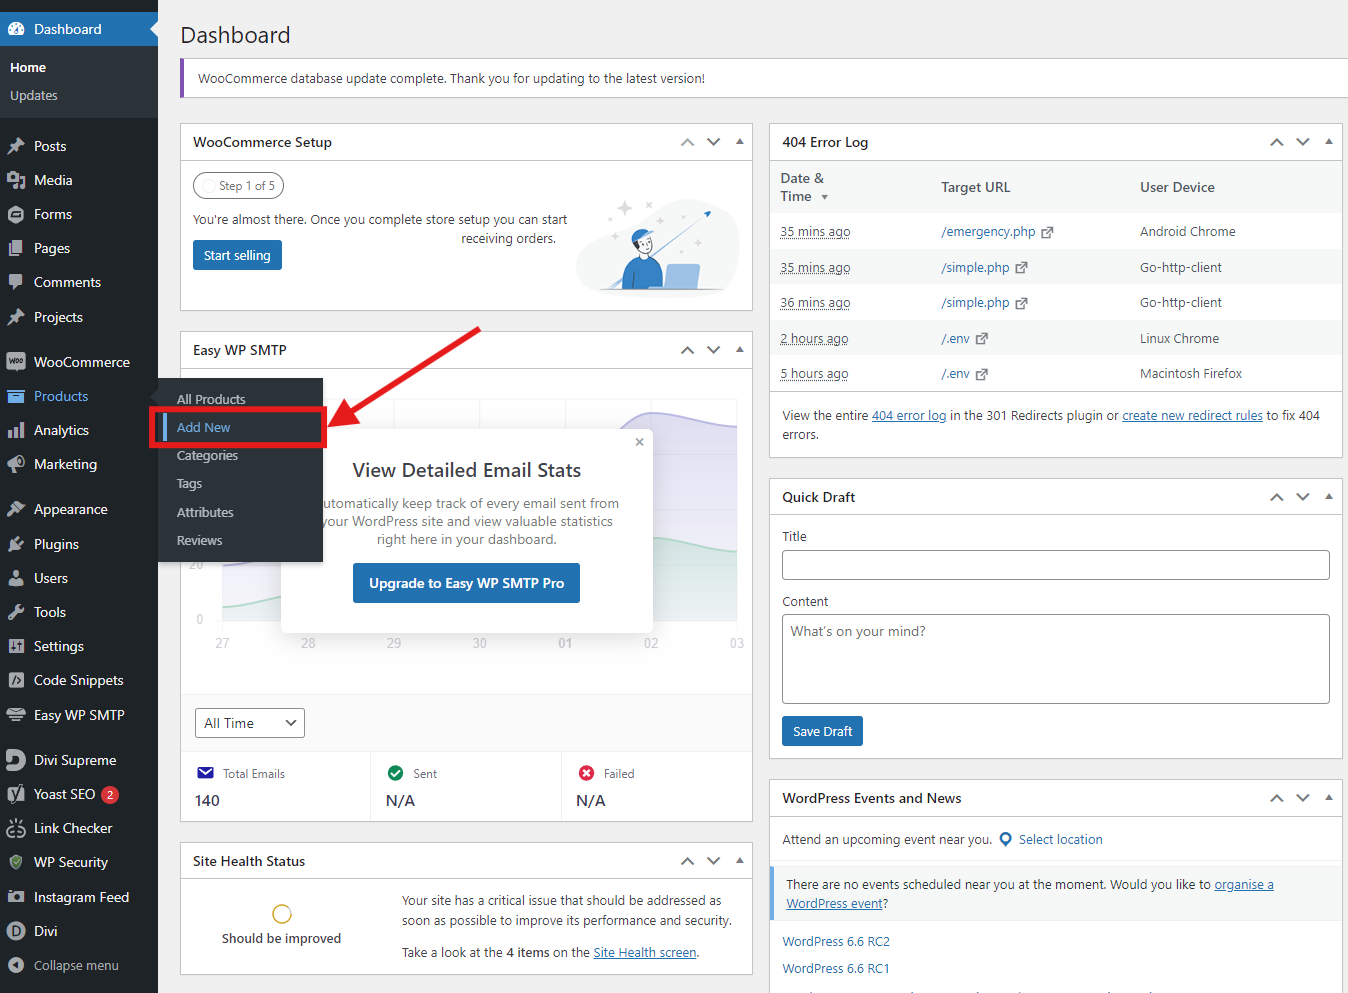The image size is (1348, 993).
Task: Open external link icon beside /emergency.php
Action: pos(1047,232)
